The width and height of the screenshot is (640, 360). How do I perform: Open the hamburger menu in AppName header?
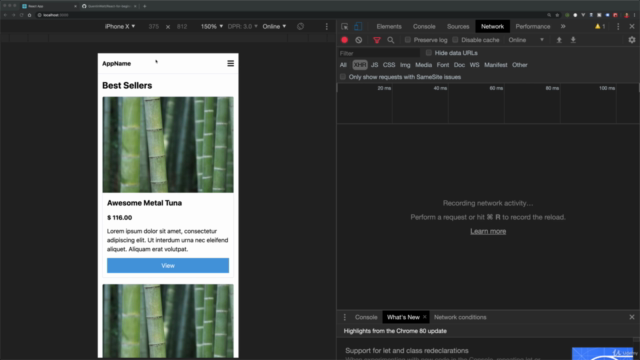(231, 63)
